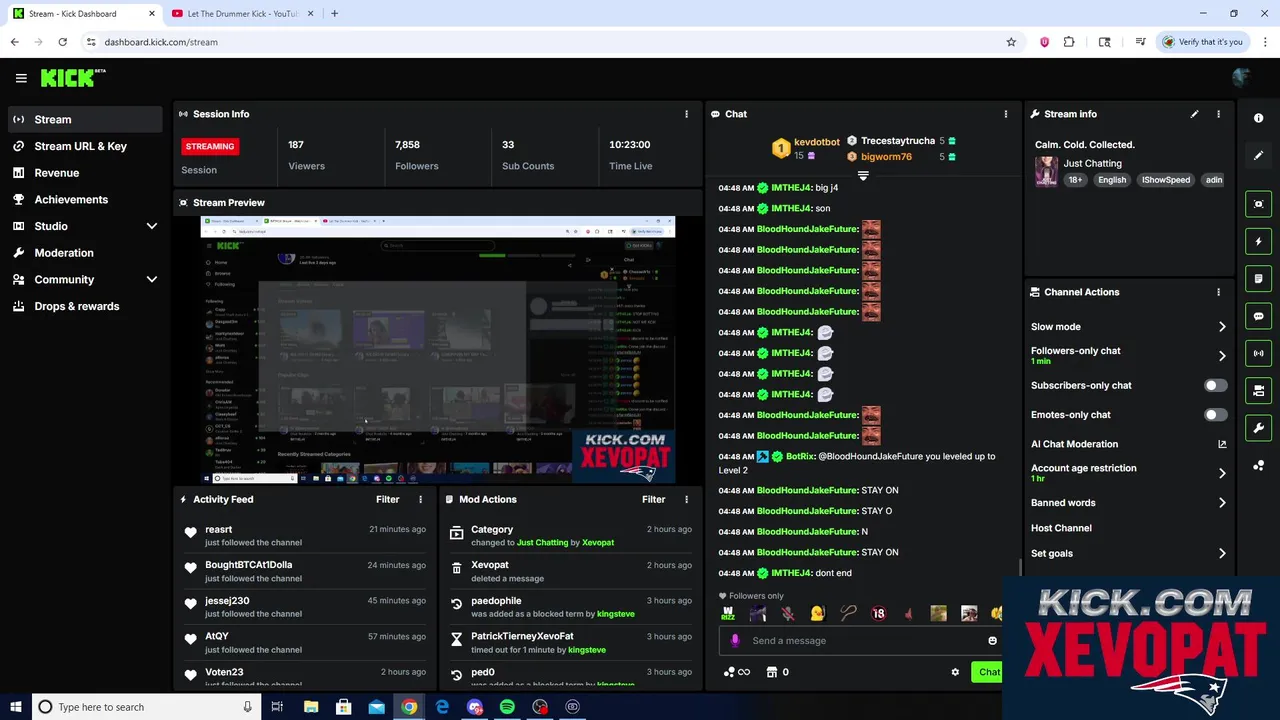The image size is (1280, 720).
Task: Open AI Chat Moderation external link
Action: pos(1222,444)
